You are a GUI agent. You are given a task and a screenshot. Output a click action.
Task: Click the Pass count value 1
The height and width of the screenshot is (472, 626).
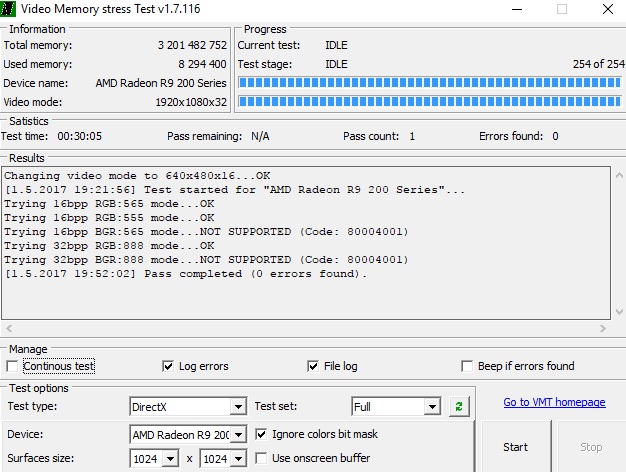(412, 136)
